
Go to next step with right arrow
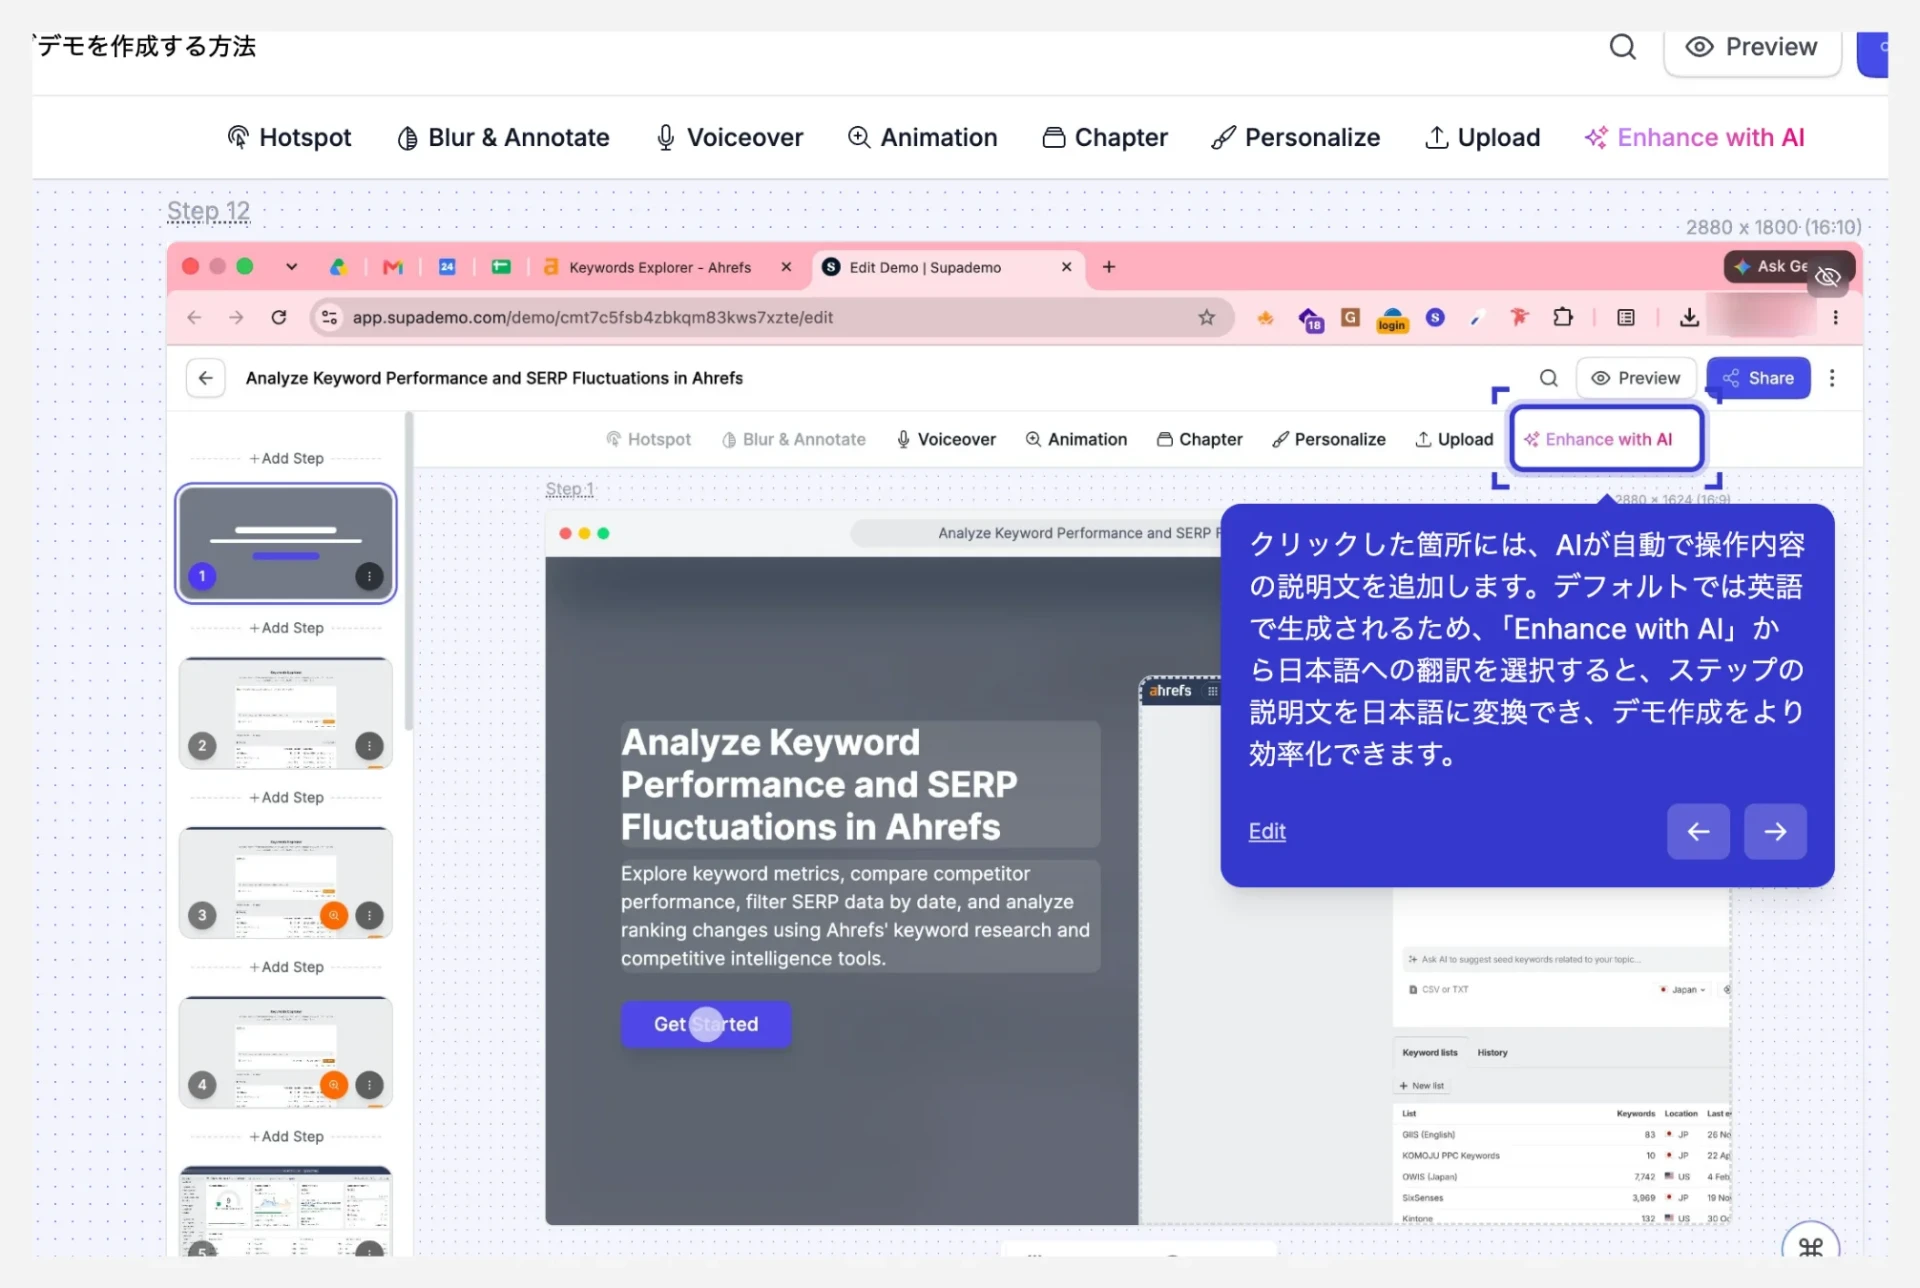(x=1775, y=831)
